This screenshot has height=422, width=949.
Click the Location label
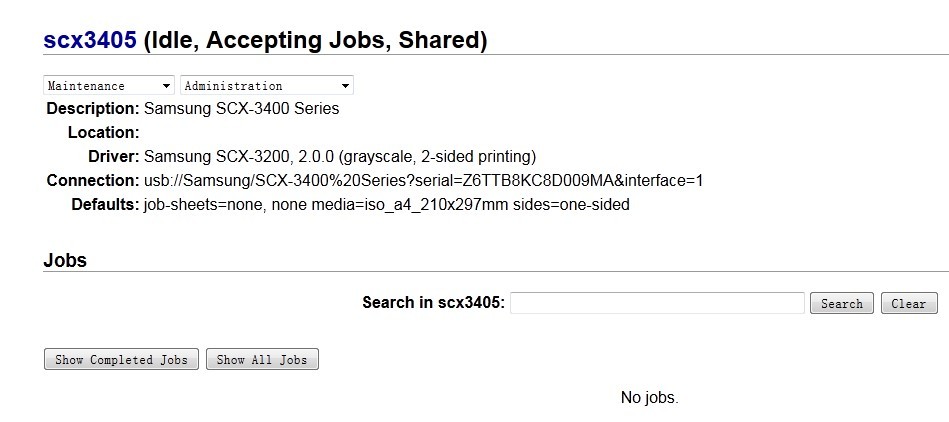(103, 133)
